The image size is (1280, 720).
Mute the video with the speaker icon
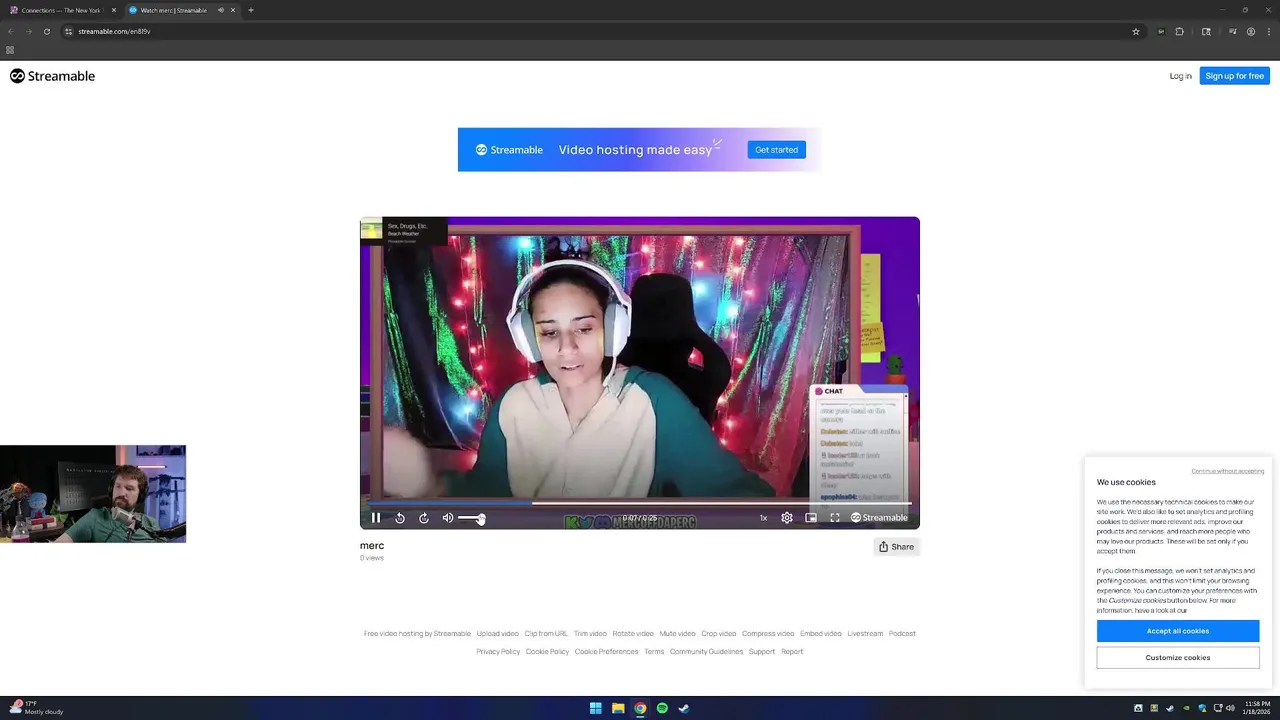(447, 517)
